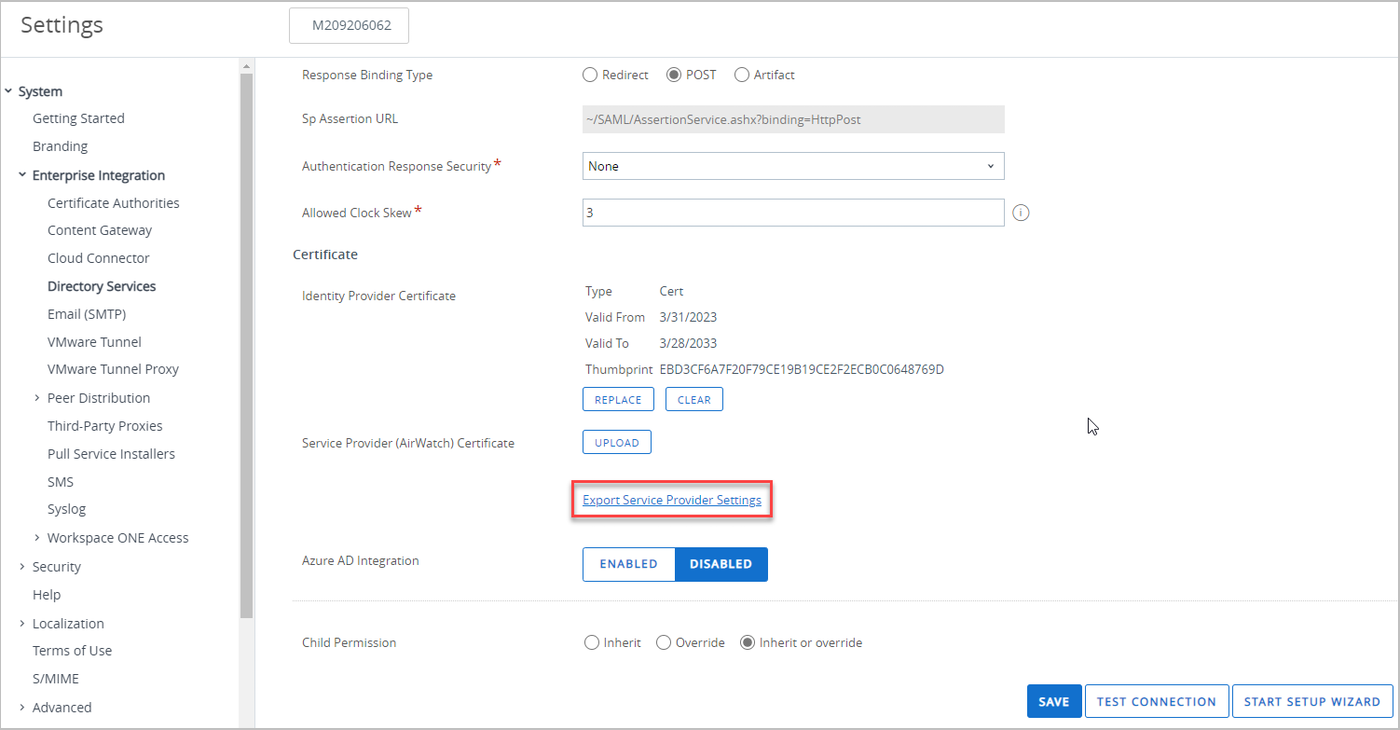Choose Override child permission
The height and width of the screenshot is (730, 1400).
(663, 643)
